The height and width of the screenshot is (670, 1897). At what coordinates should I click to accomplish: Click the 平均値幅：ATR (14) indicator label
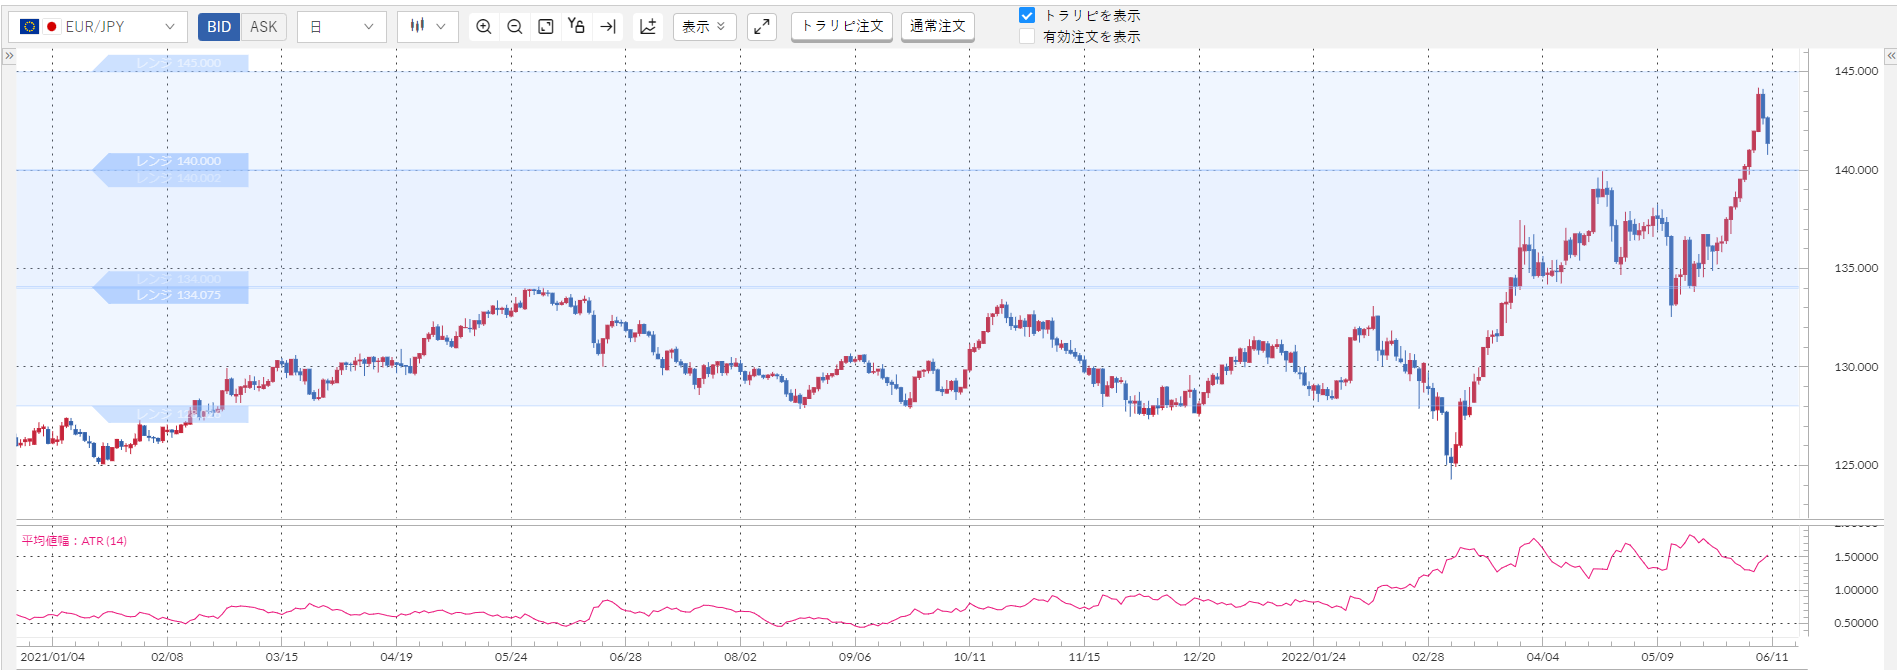point(74,541)
